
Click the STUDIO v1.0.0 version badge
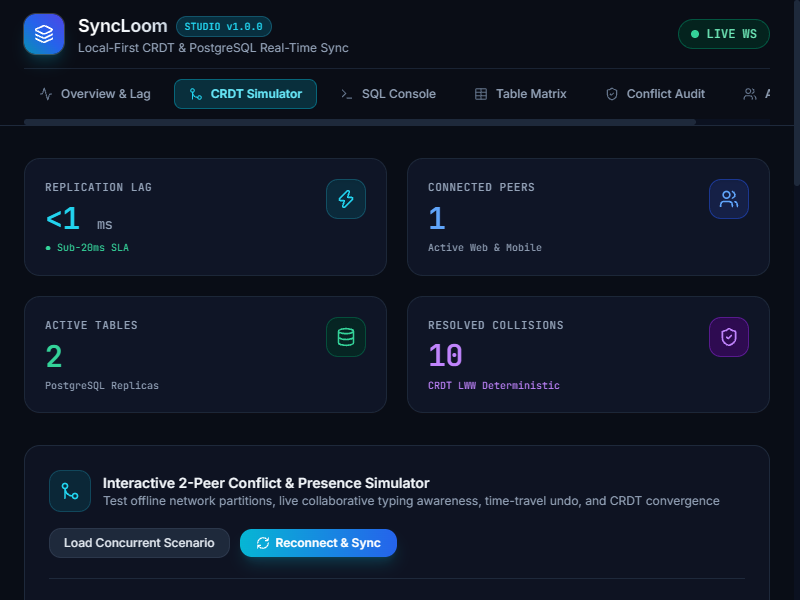pyautogui.click(x=223, y=27)
